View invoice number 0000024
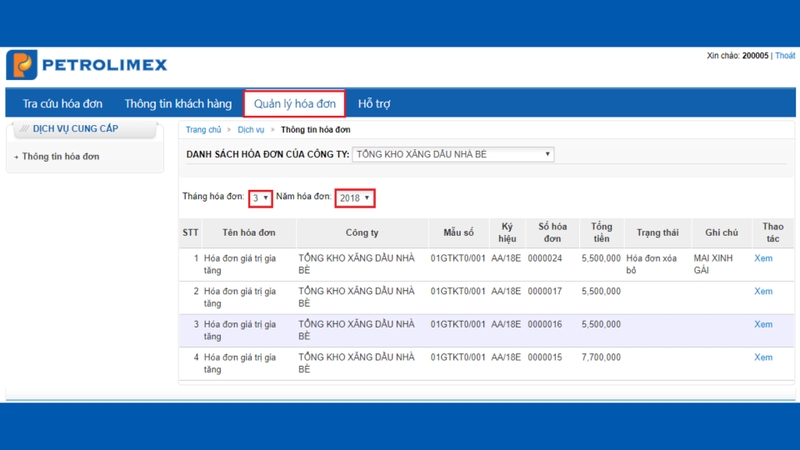The image size is (800, 450). pyautogui.click(x=763, y=258)
